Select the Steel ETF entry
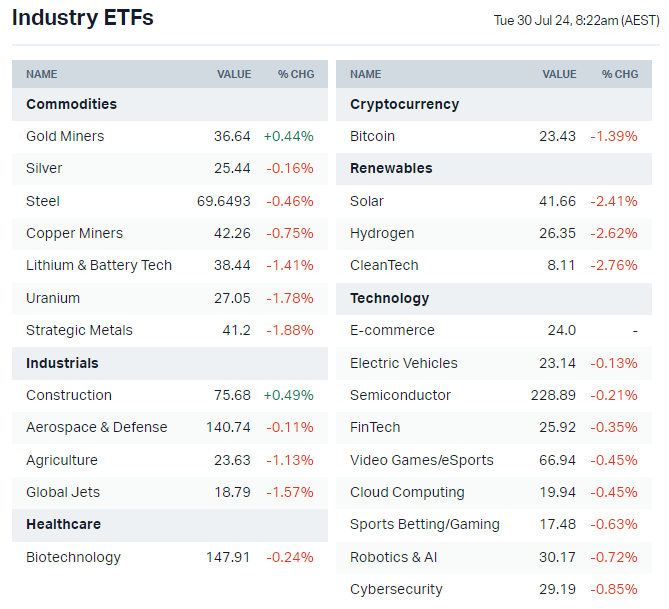 tap(43, 201)
